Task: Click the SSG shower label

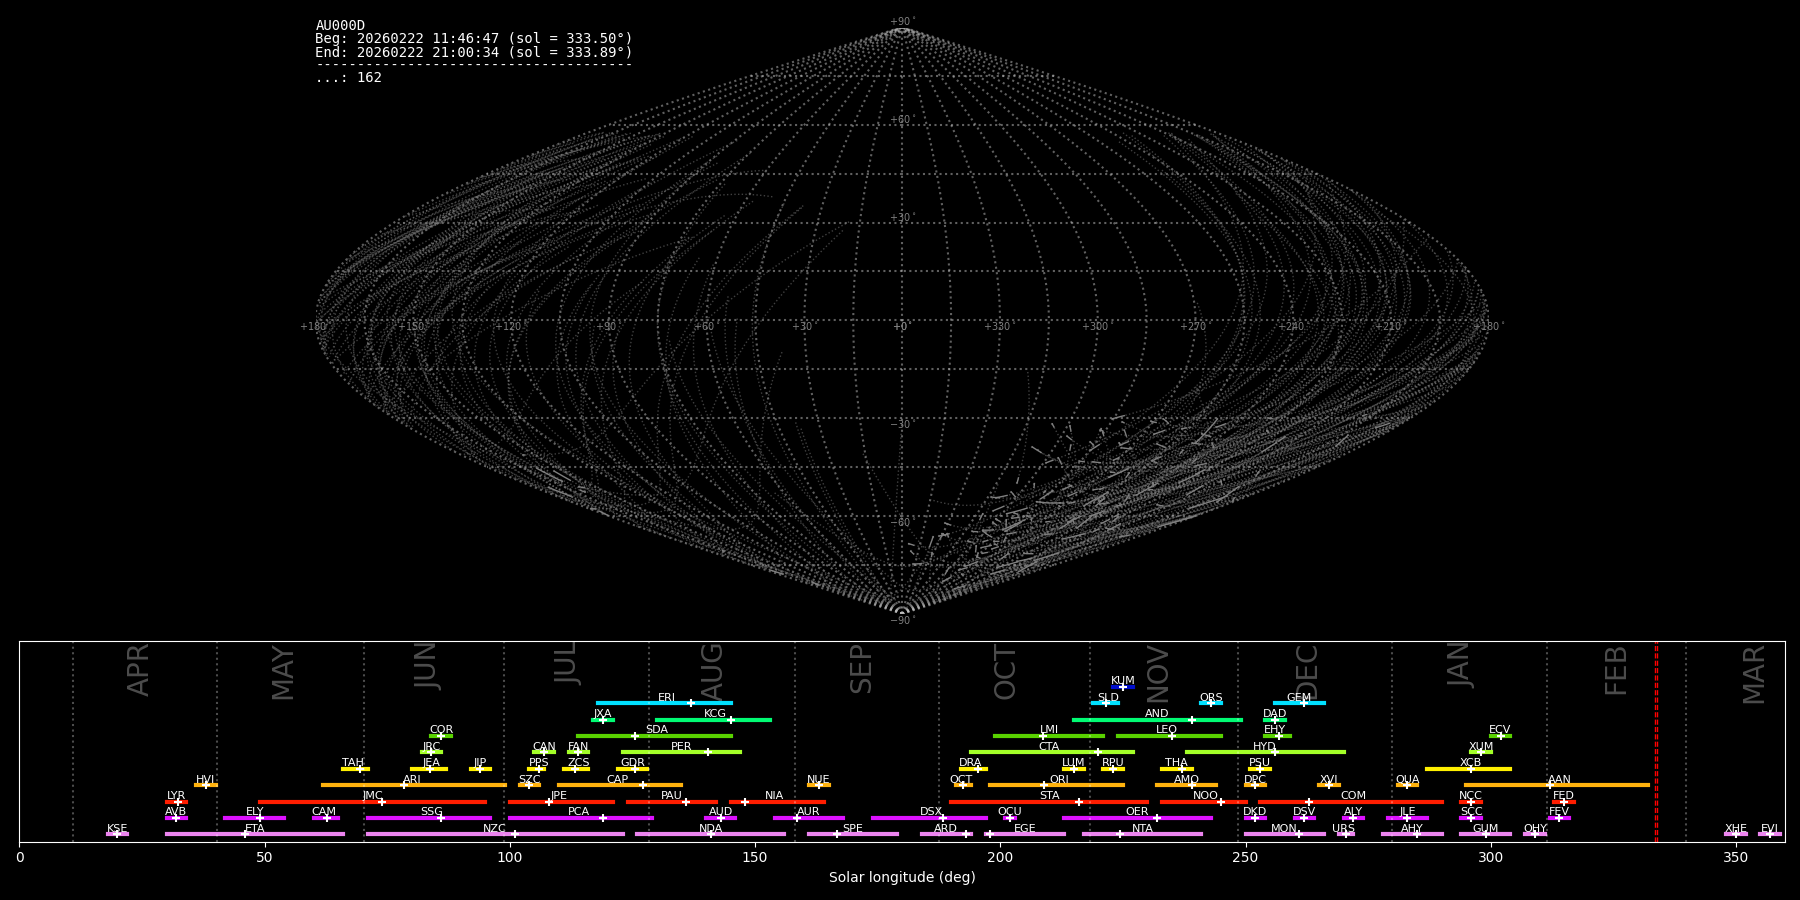Action: tap(431, 812)
